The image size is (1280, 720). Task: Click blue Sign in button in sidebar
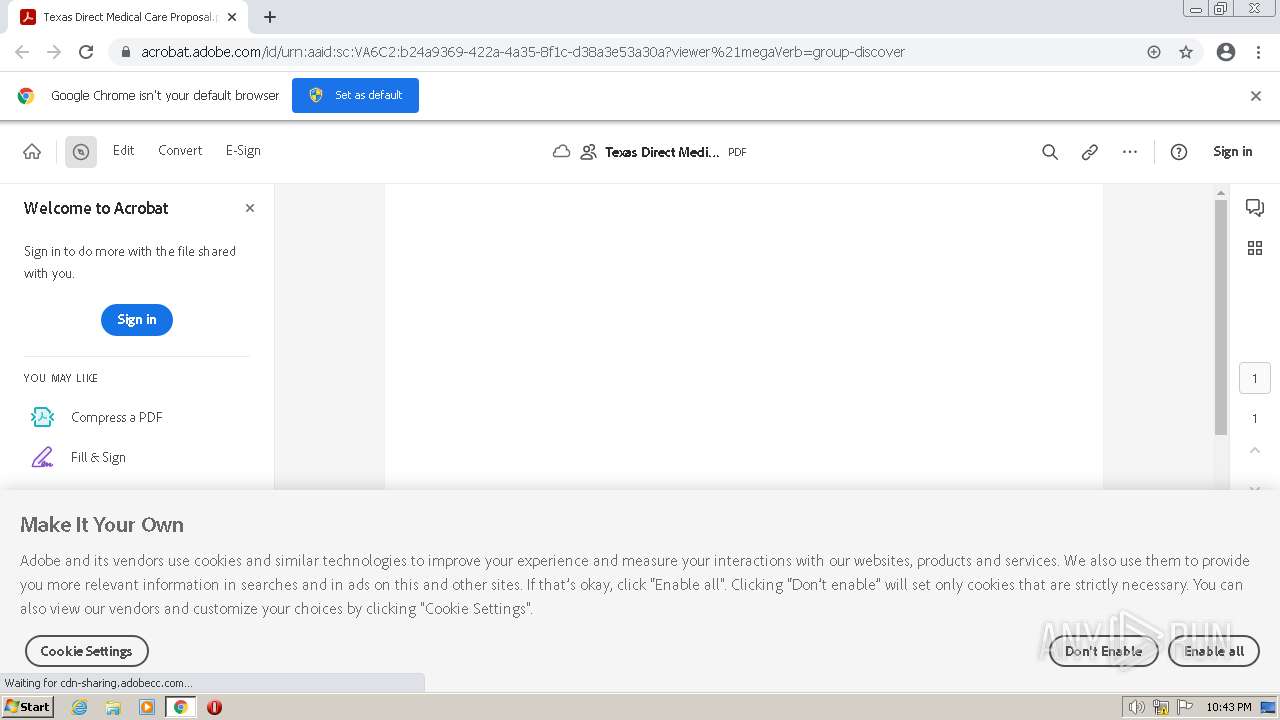pos(137,320)
